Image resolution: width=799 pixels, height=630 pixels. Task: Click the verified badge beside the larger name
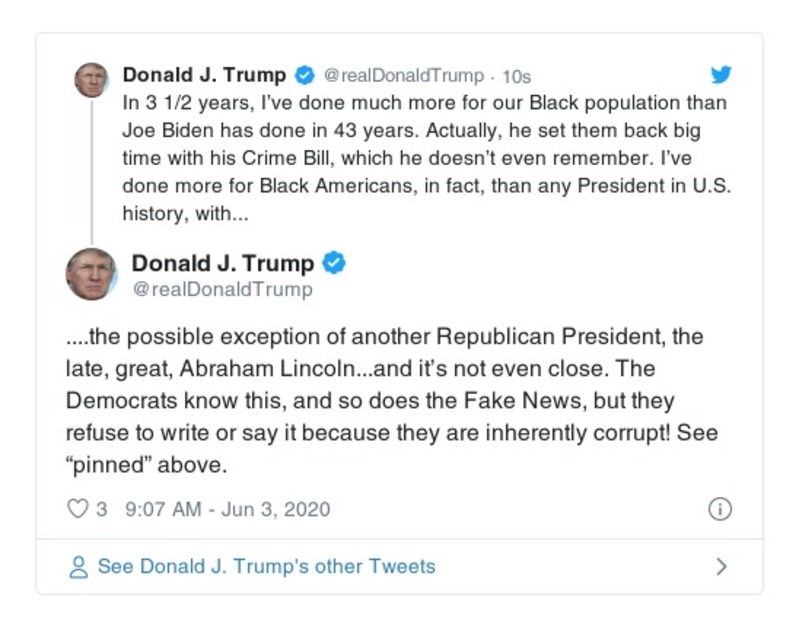click(x=334, y=264)
